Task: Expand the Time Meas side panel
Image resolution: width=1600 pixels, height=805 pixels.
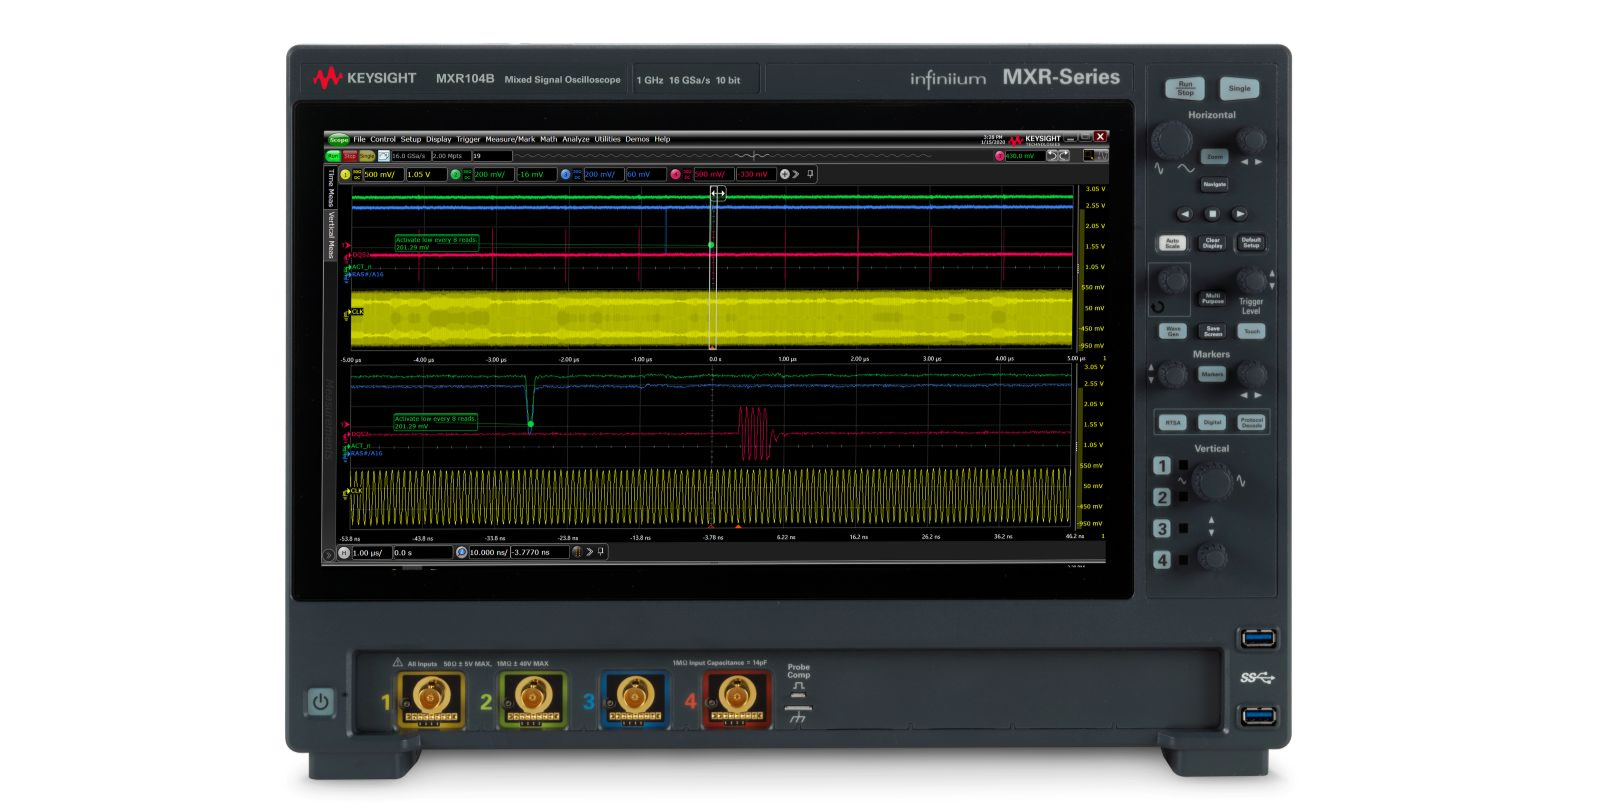Action: point(331,187)
